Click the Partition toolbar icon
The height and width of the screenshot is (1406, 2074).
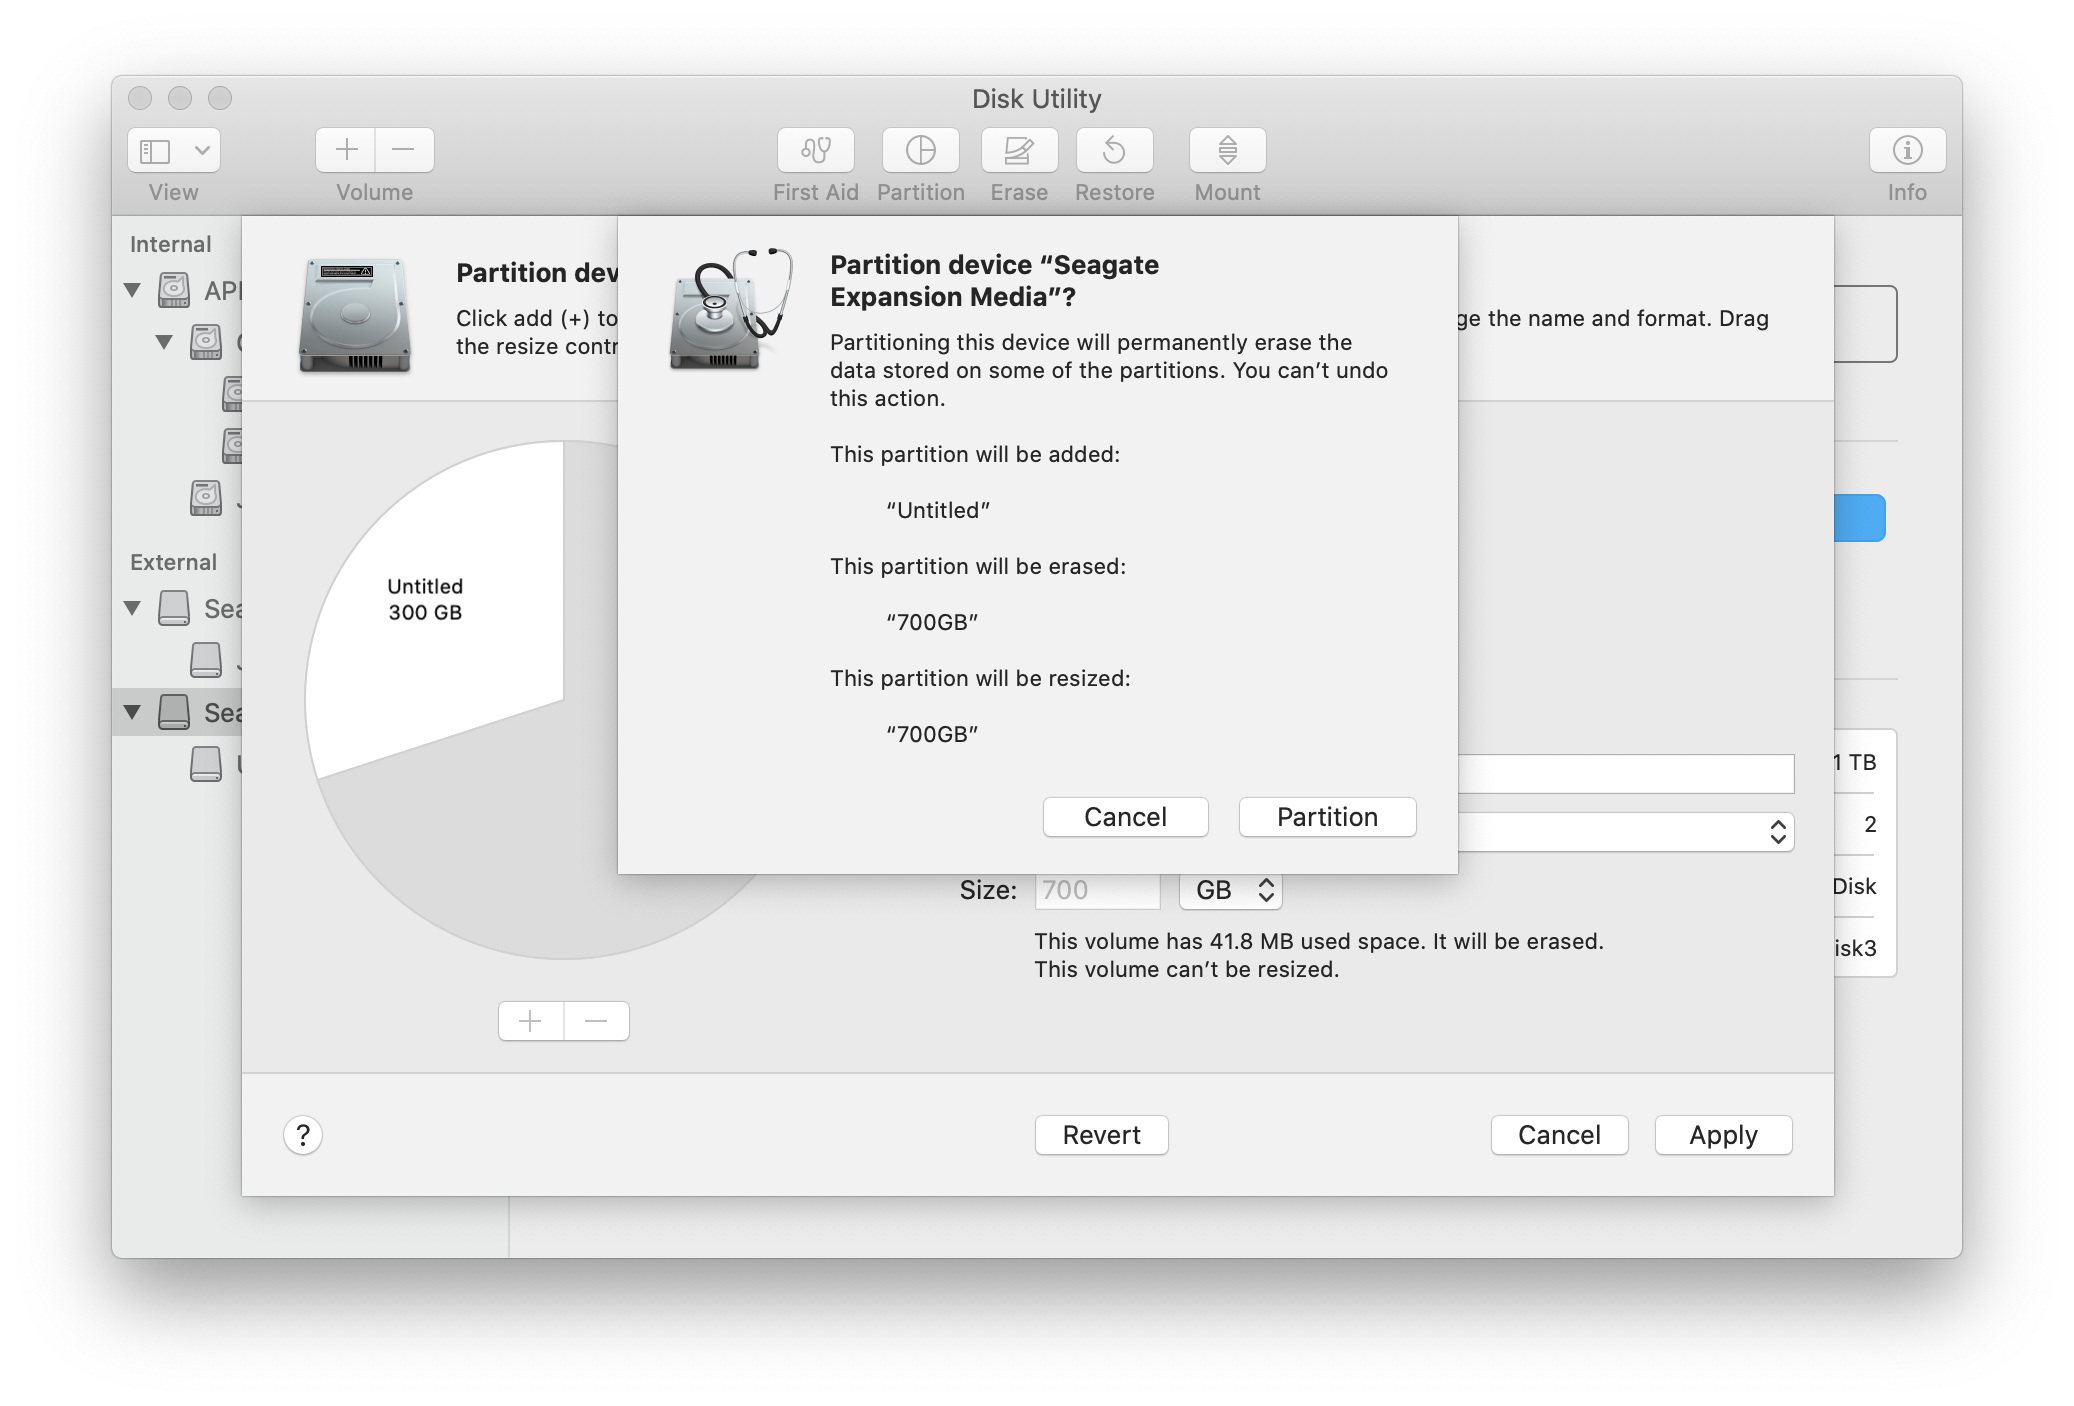(920, 150)
